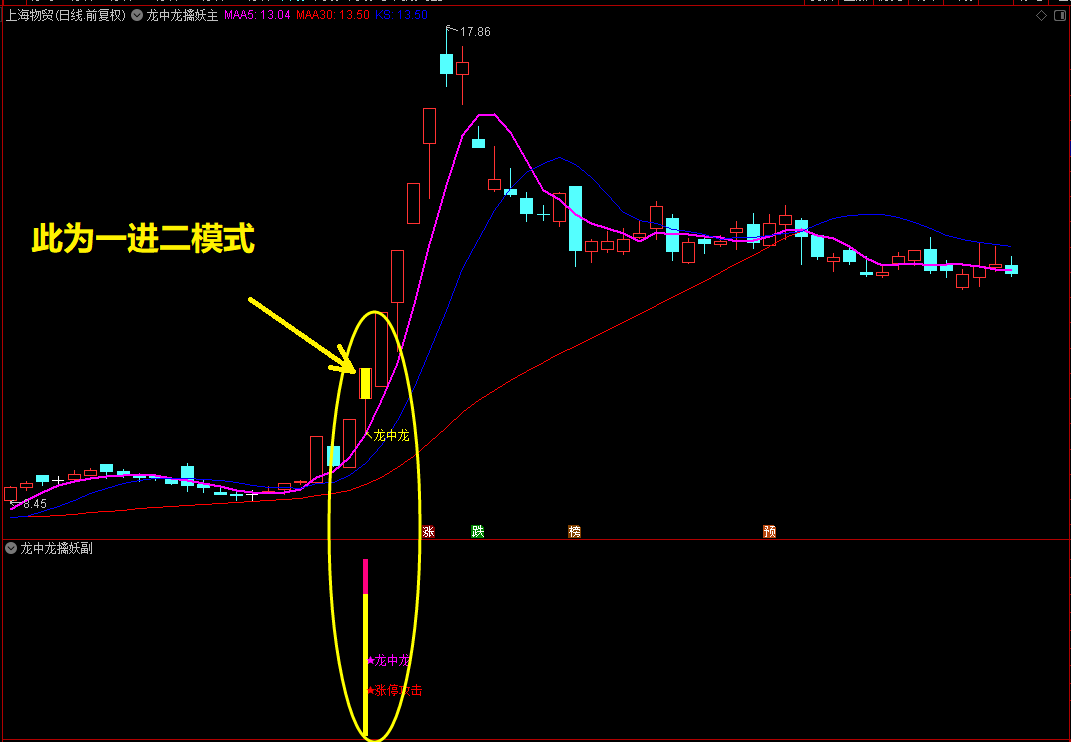The width and height of the screenshot is (1071, 742).
Task: Click the yellow 龙中龙 signal label on main chart
Action: tap(391, 435)
